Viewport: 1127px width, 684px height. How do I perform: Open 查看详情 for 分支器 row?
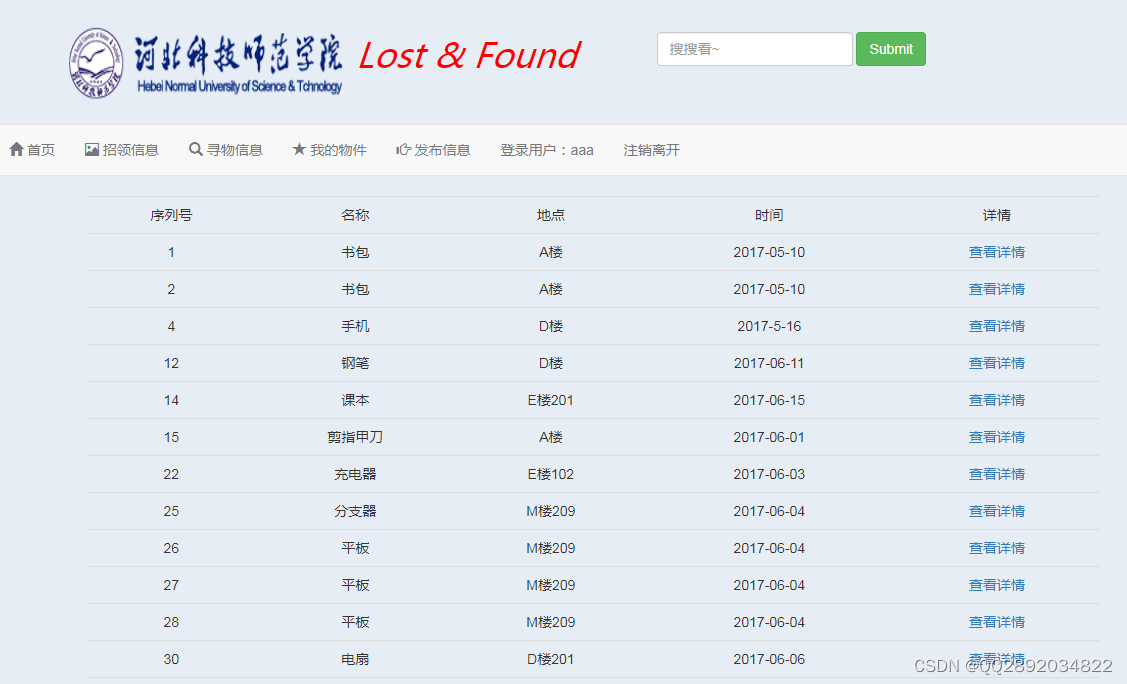coord(997,511)
